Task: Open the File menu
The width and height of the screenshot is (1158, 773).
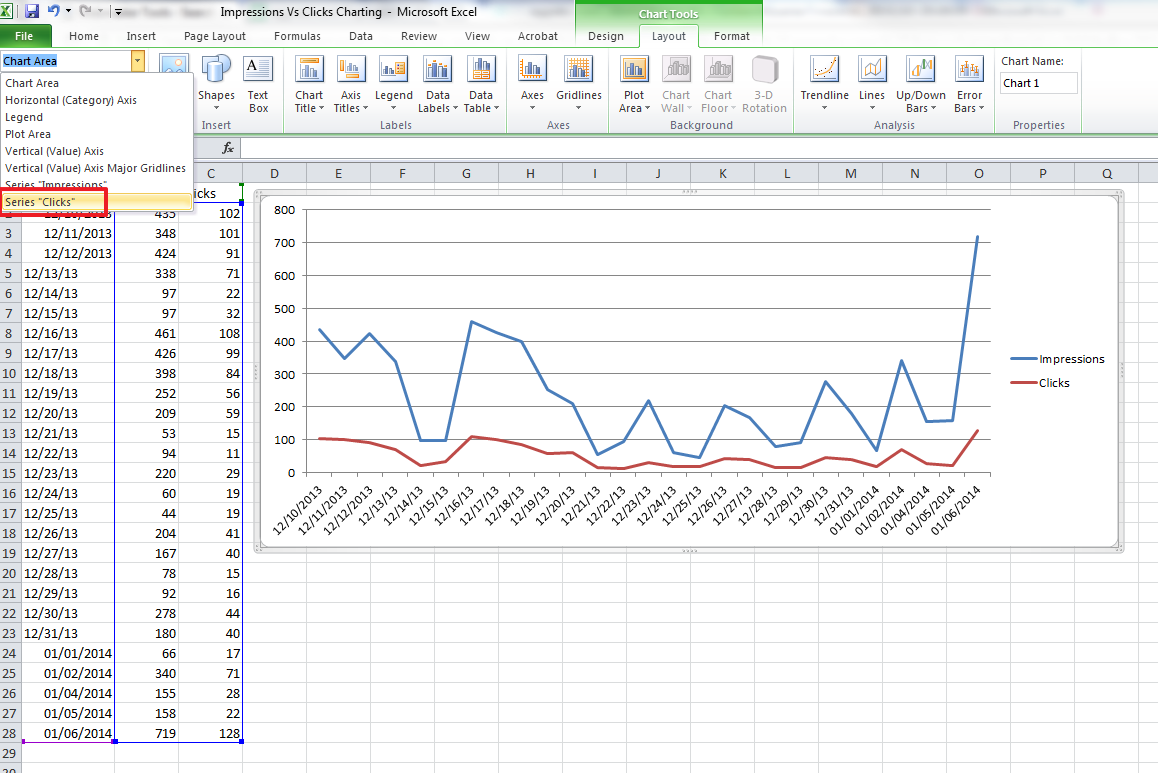Action: (25, 35)
